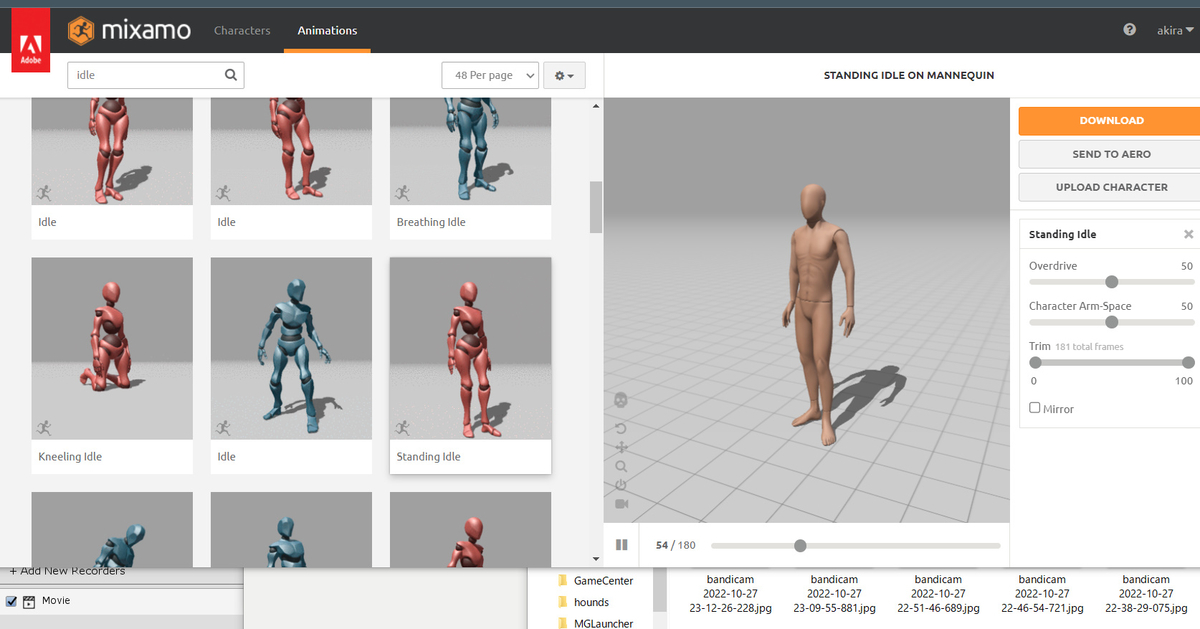Click MGLauncher folder icon in file explorer
This screenshot has width=1200, height=629.
click(x=563, y=623)
